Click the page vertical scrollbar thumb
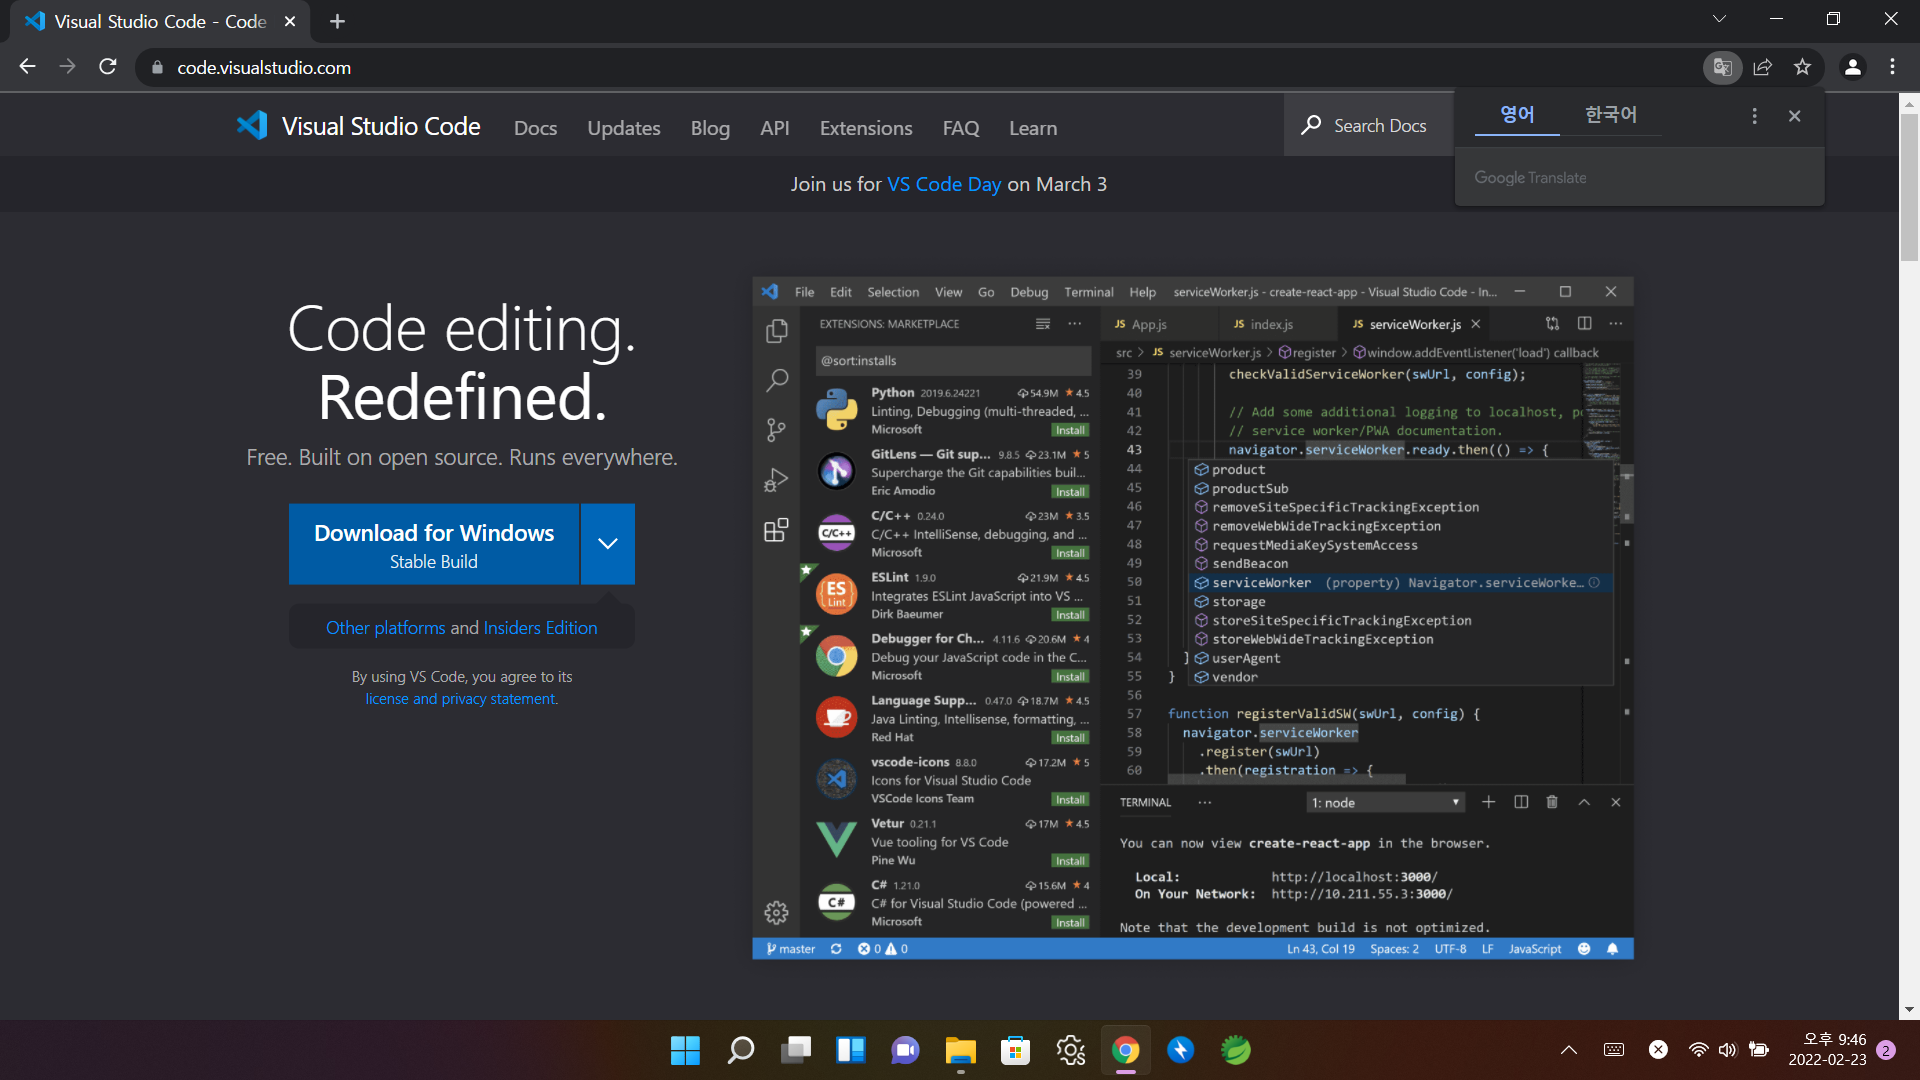The image size is (1920, 1080). [x=1909, y=185]
